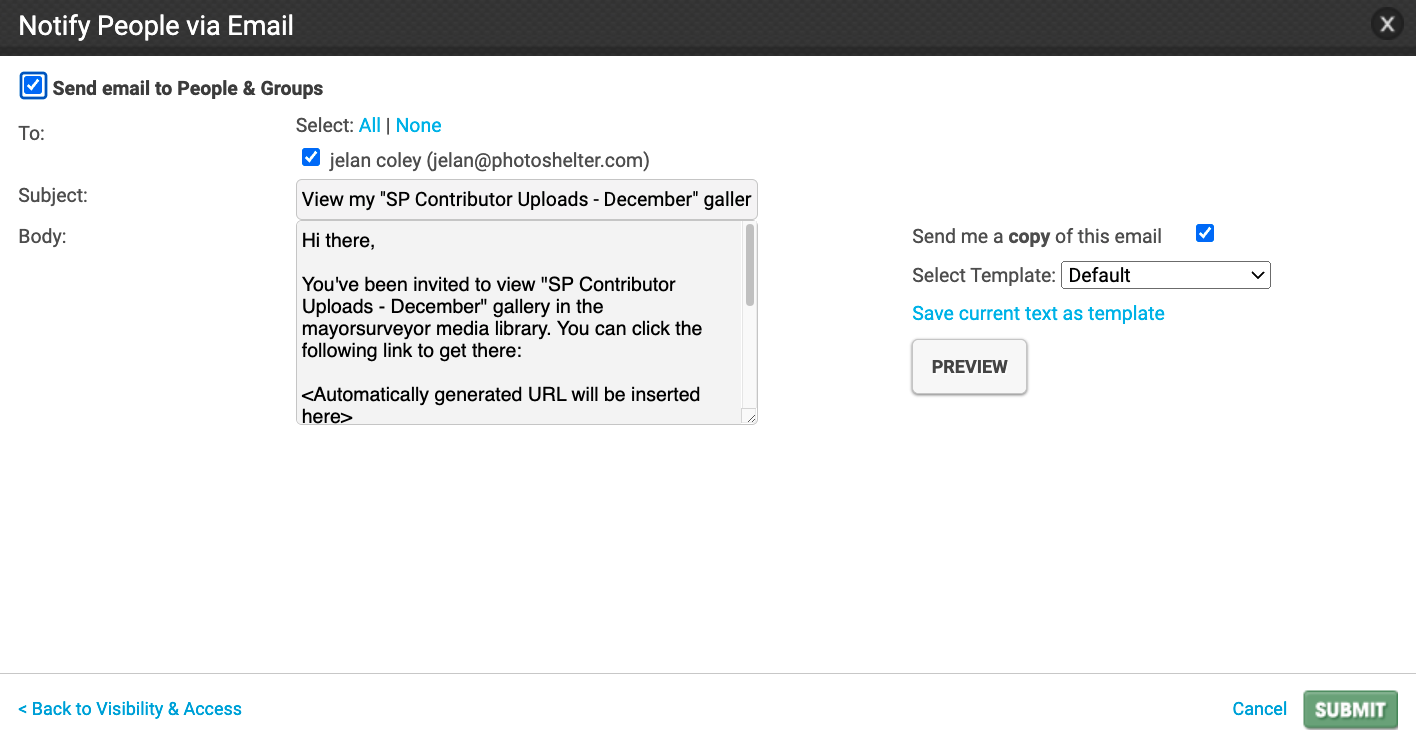The height and width of the screenshot is (742, 1416).
Task: Open the email PREVIEW
Action: pos(969,366)
